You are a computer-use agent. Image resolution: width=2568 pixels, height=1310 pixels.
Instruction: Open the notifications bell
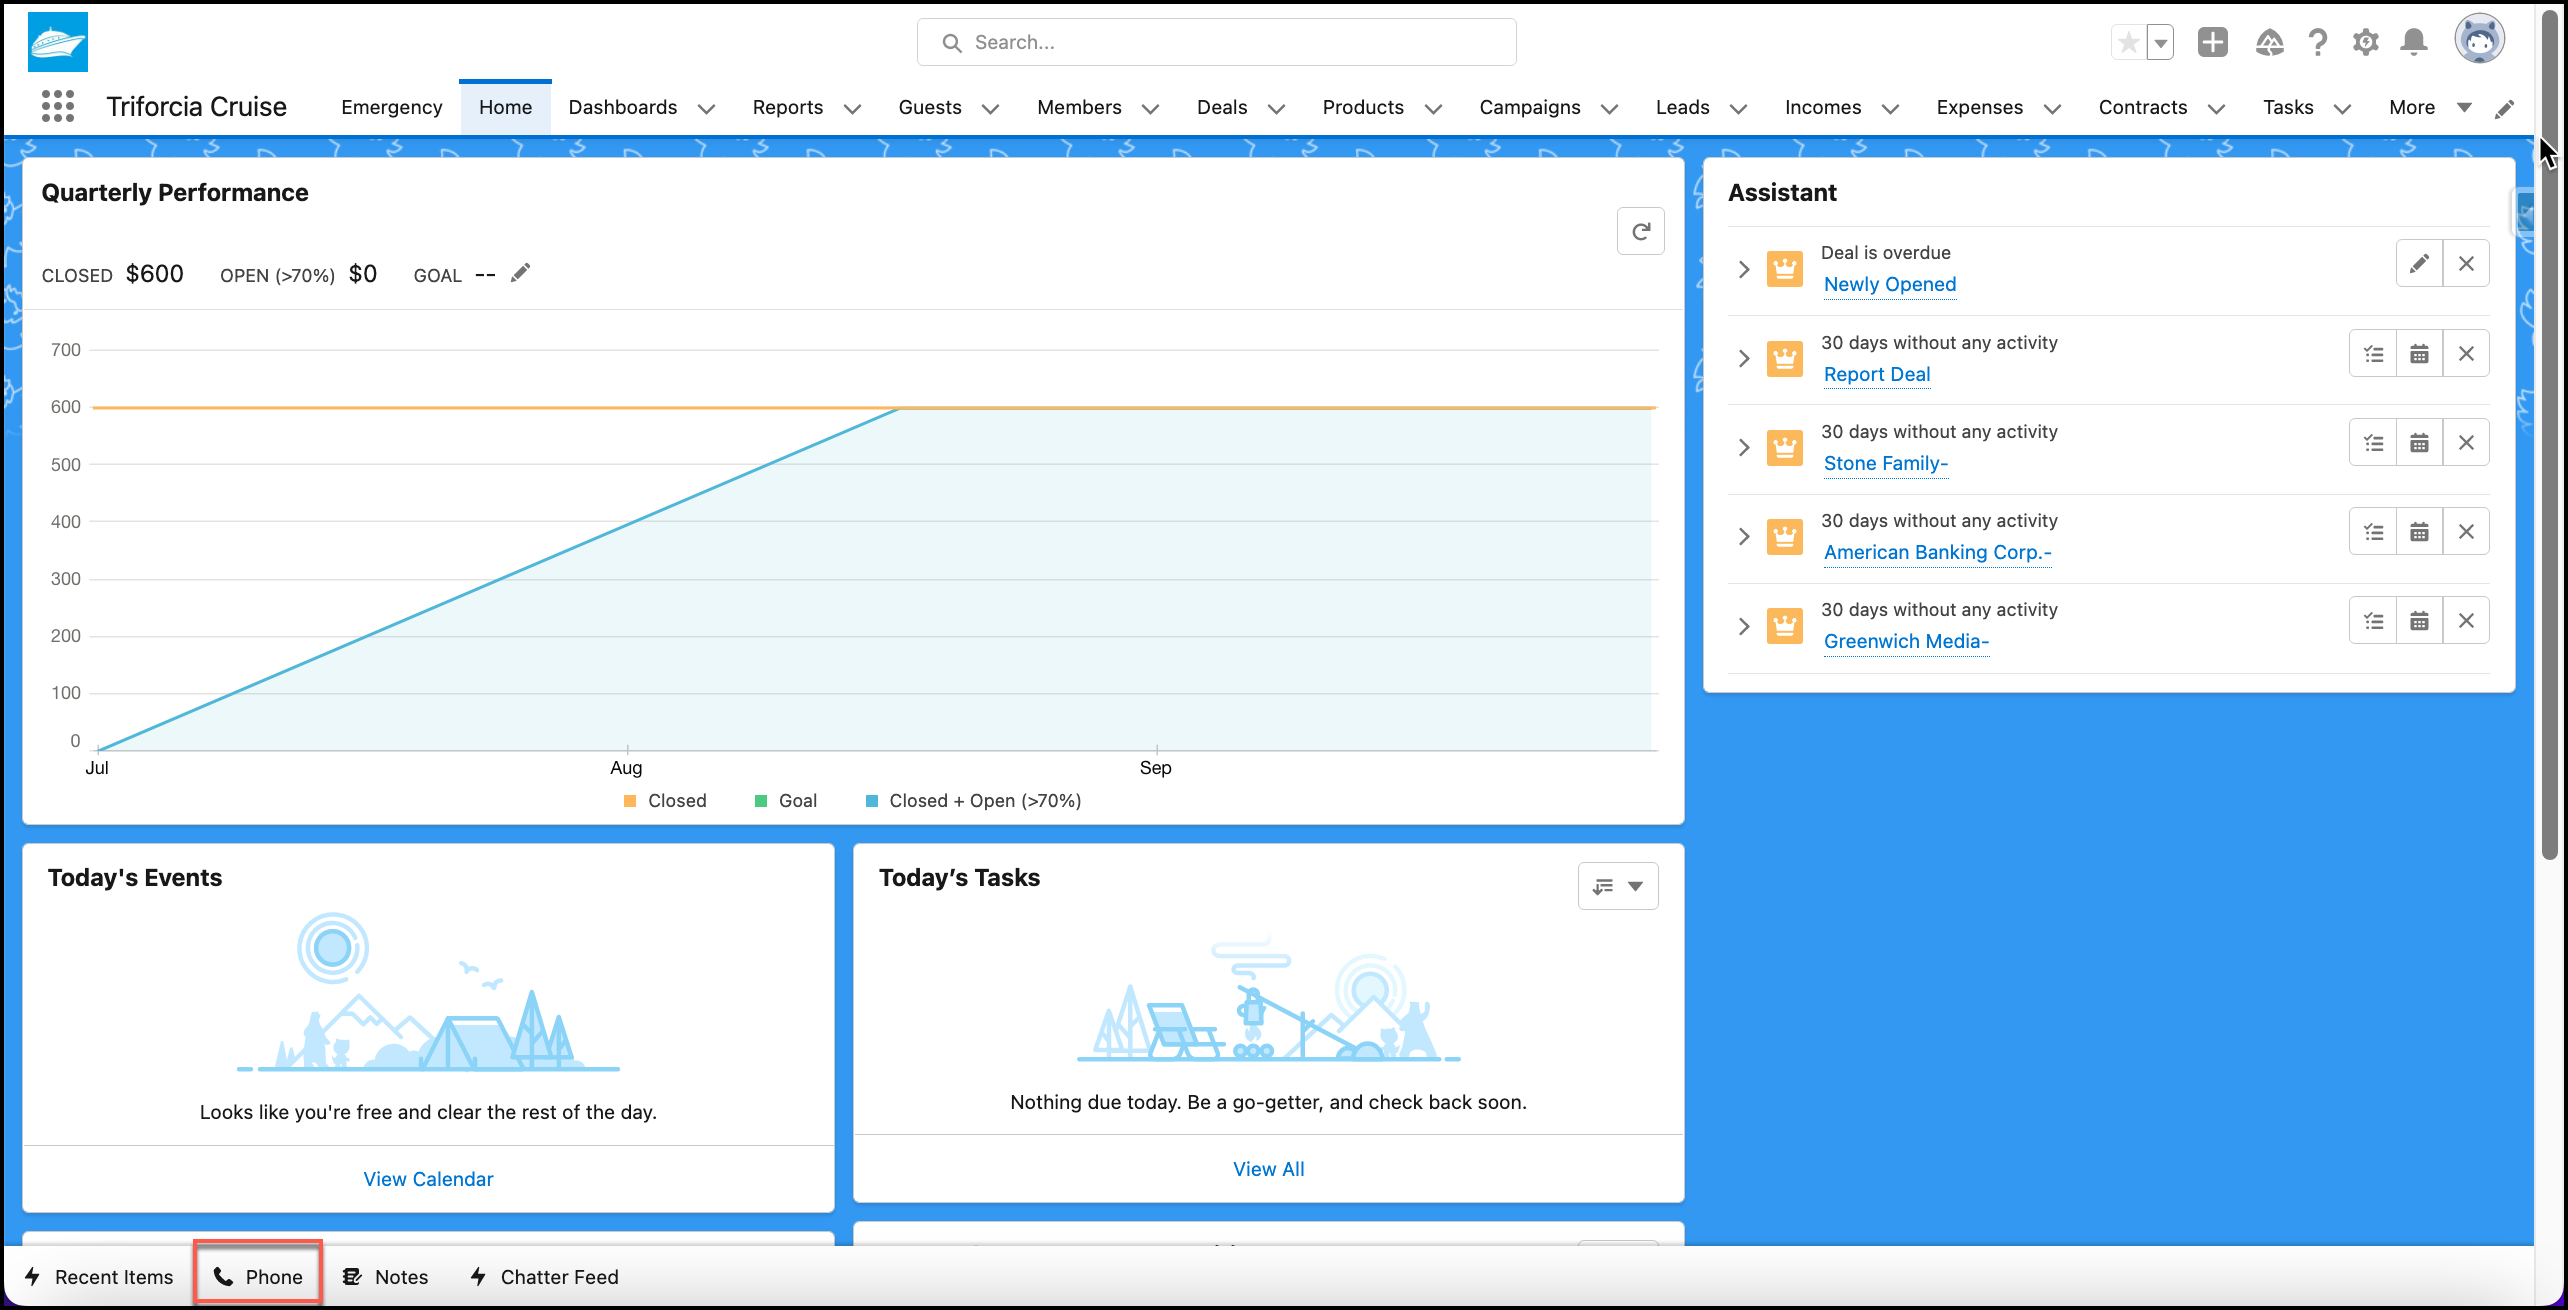tap(2414, 42)
